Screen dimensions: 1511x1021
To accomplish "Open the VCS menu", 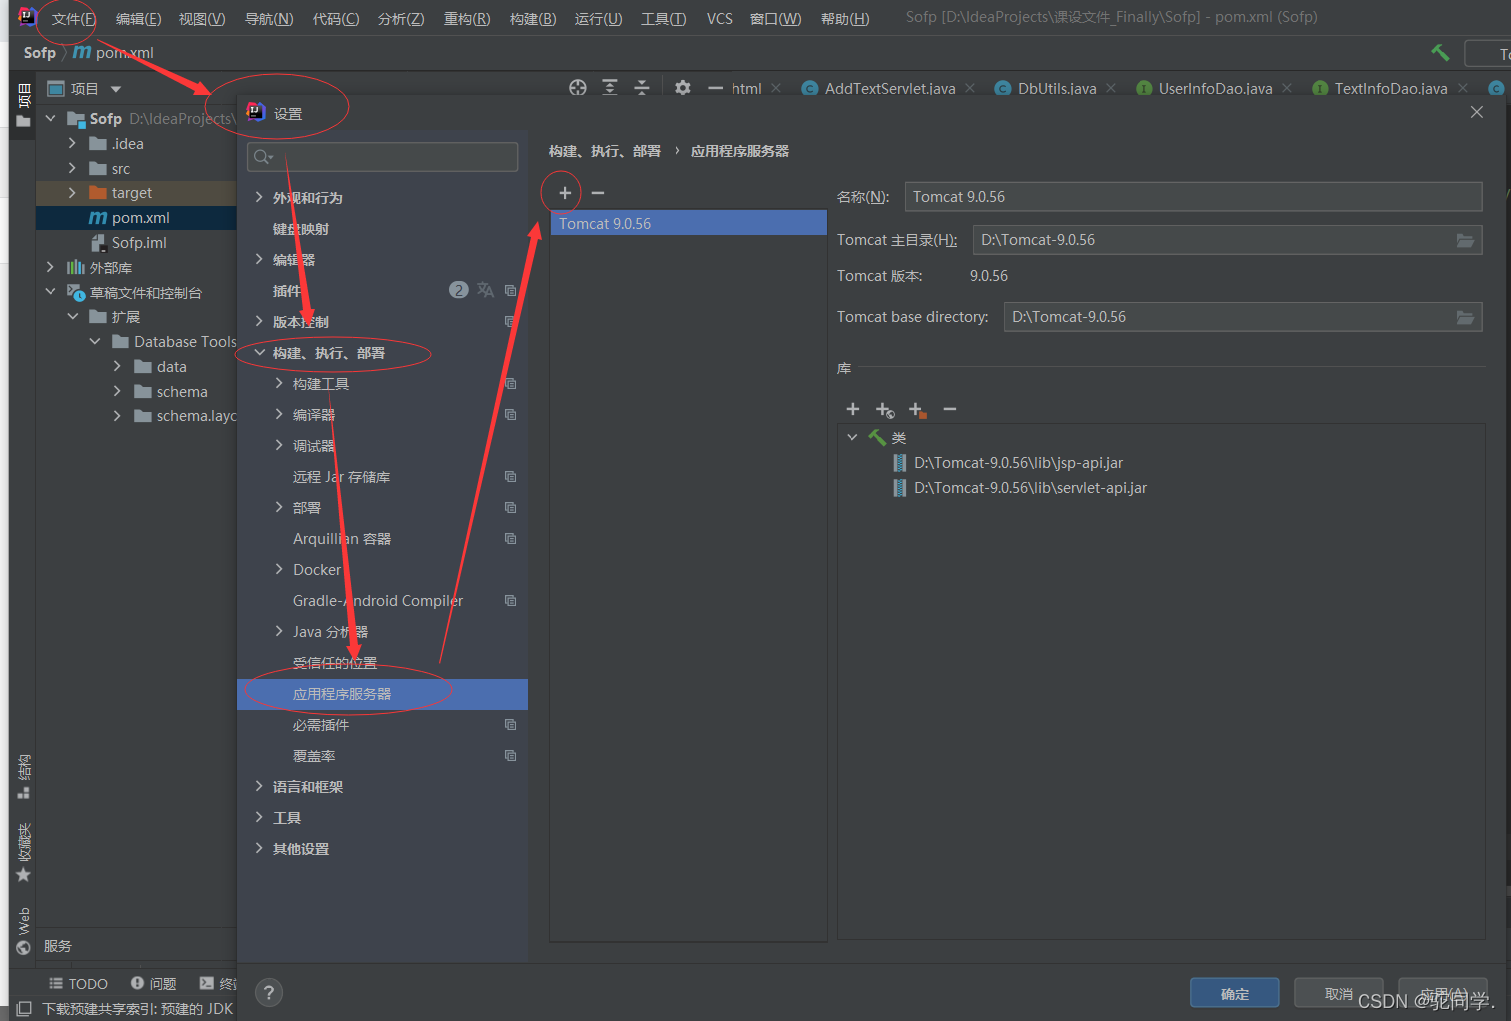I will pyautogui.click(x=720, y=19).
